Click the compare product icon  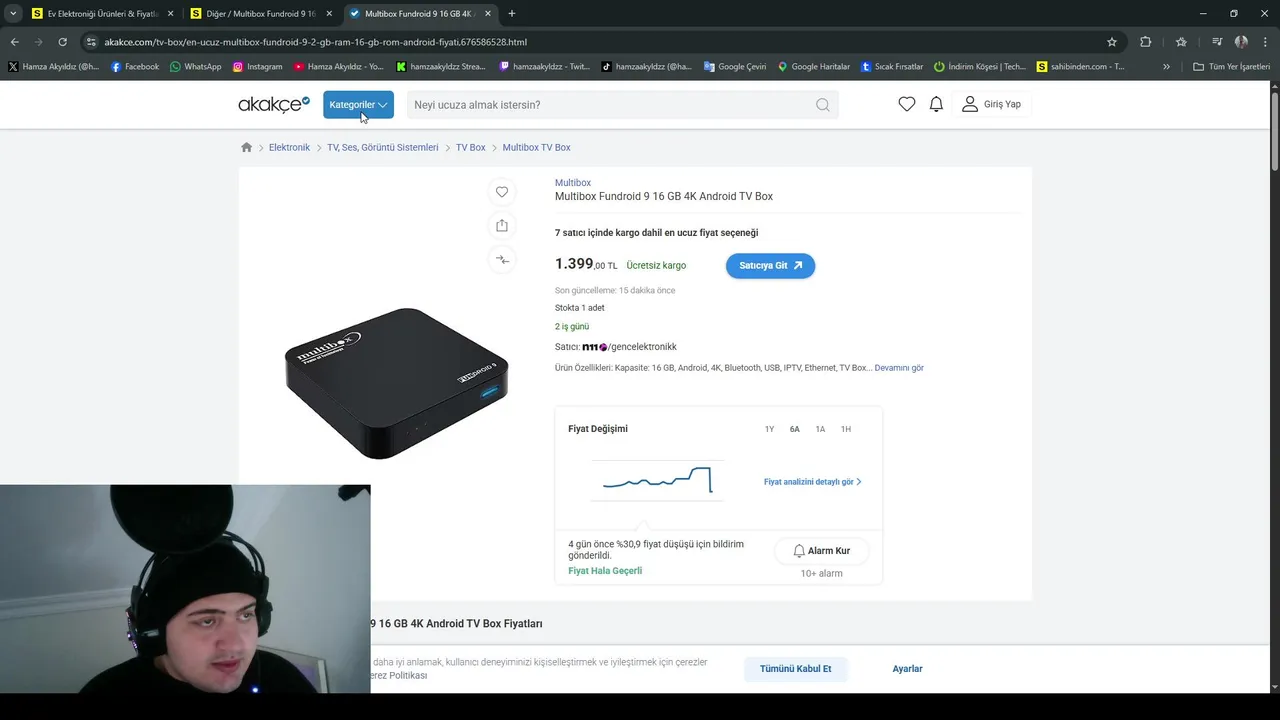coord(502,260)
